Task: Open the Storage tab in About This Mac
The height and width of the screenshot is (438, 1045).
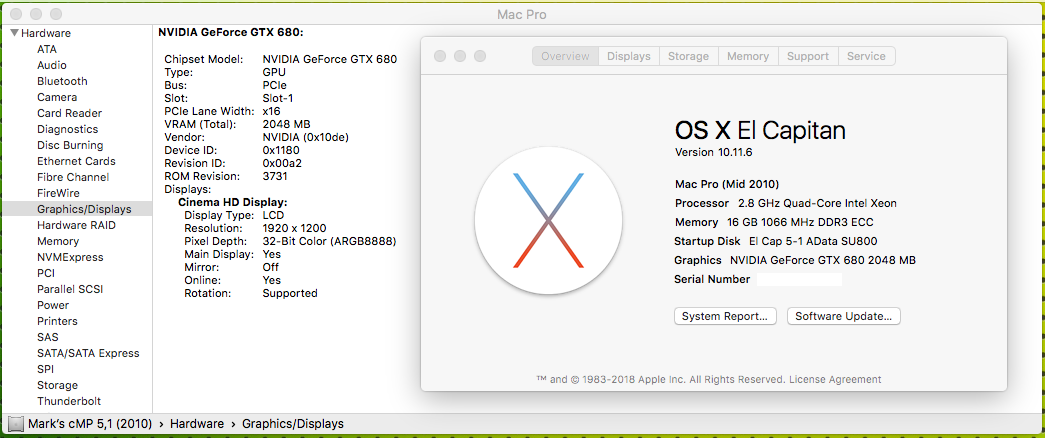Action: click(x=688, y=57)
